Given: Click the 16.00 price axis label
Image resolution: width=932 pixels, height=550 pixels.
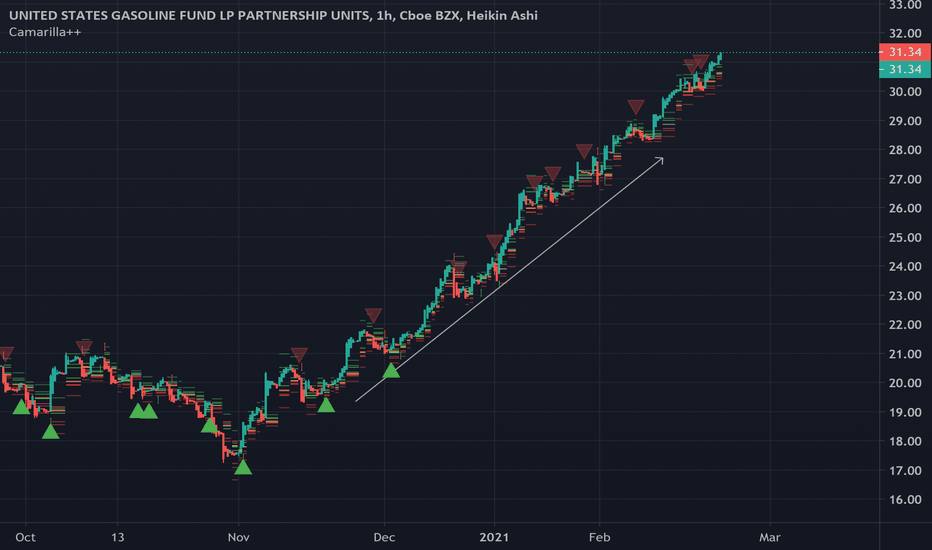Looking at the screenshot, I should point(905,499).
